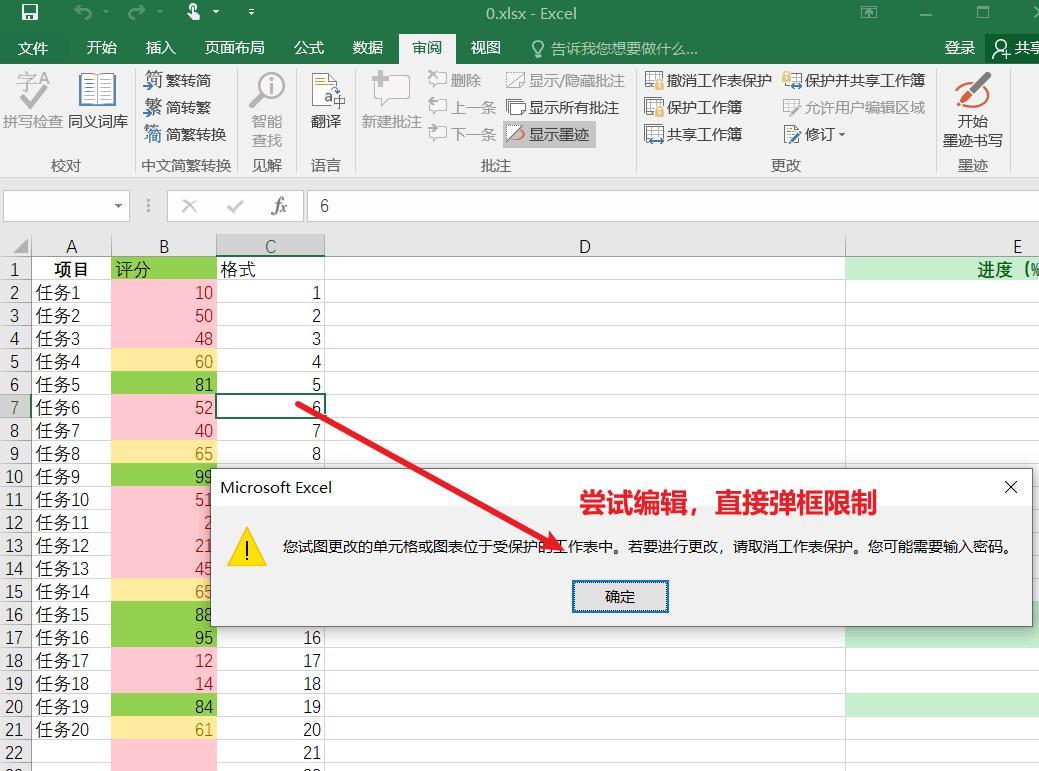Open the 文件 menu
The width and height of the screenshot is (1039, 771).
coord(32,48)
